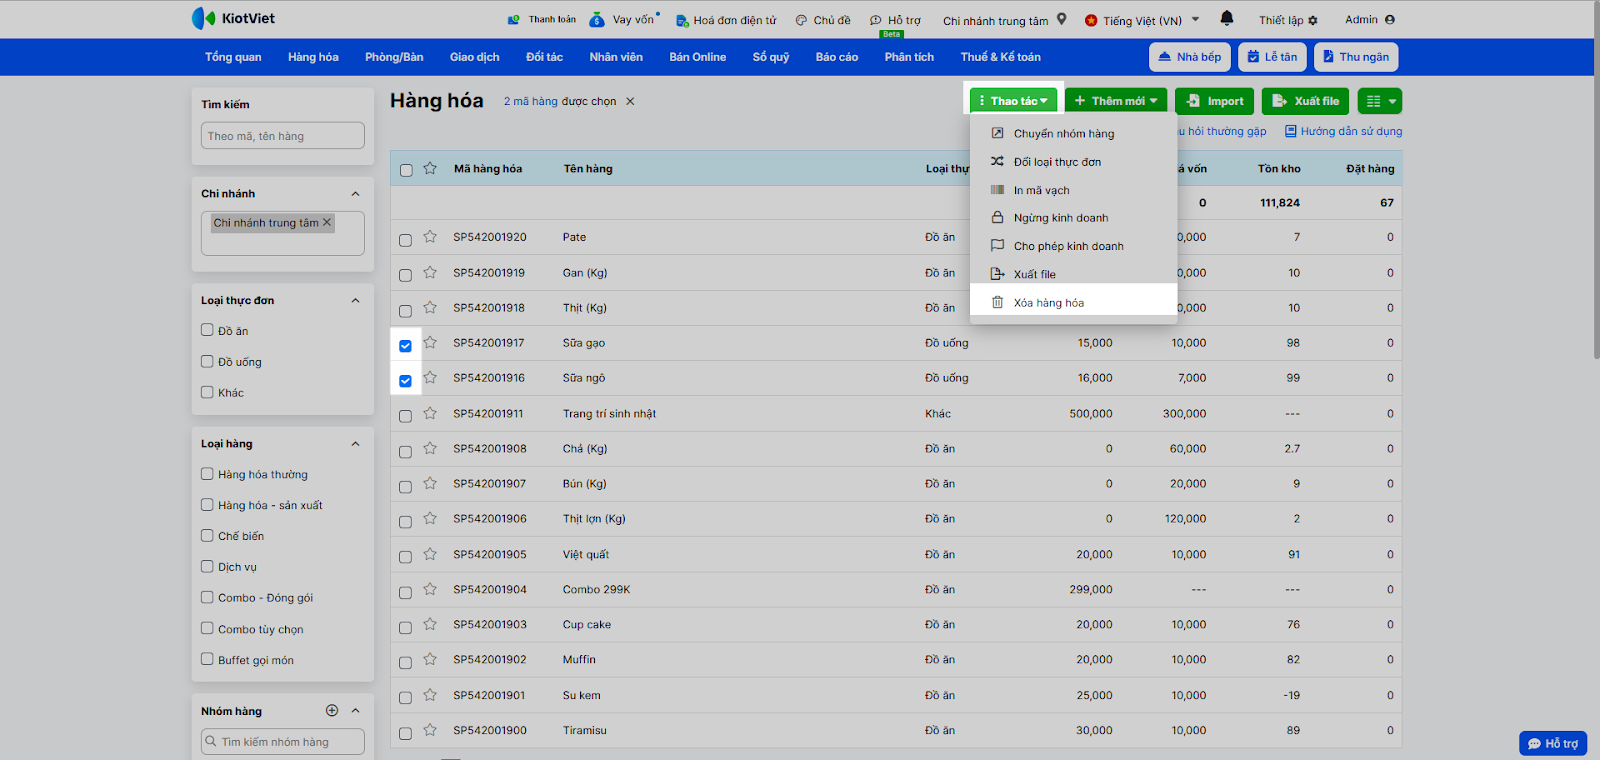Screen dimensions: 1600x760
Task: Click the KiotViet logo
Action: pos(233,18)
